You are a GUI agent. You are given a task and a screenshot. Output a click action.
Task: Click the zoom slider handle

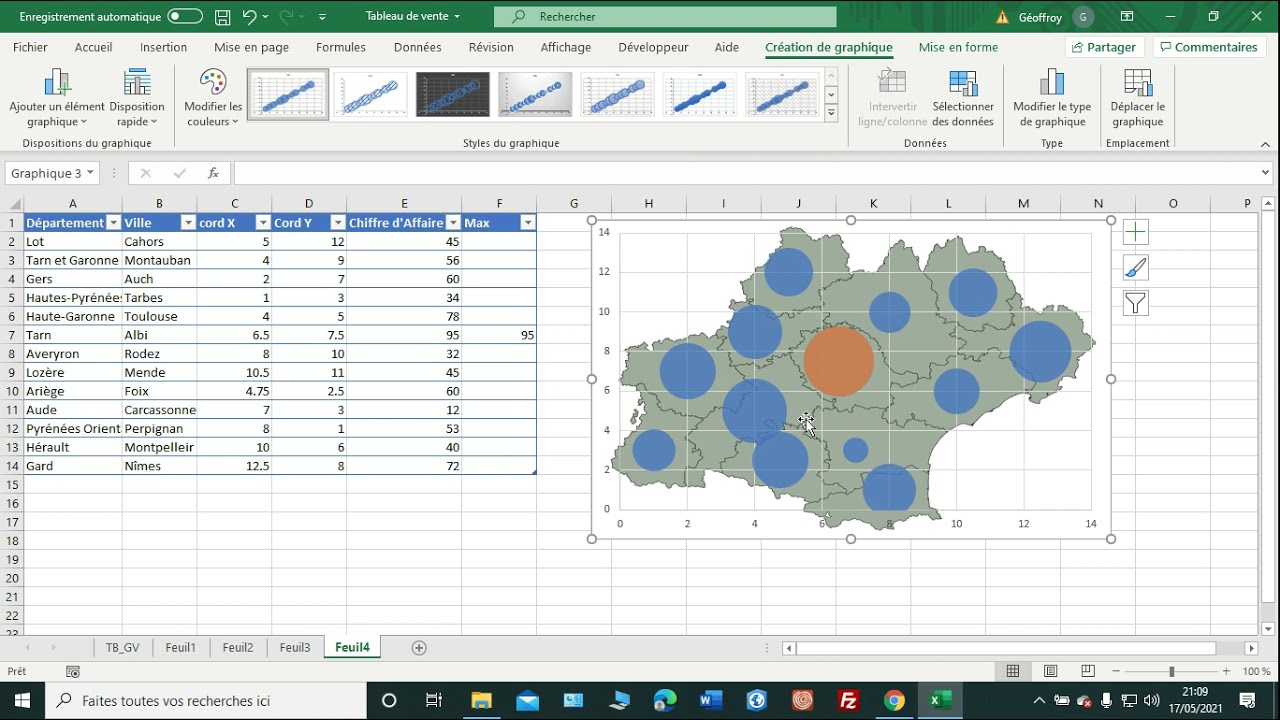pos(1171,672)
